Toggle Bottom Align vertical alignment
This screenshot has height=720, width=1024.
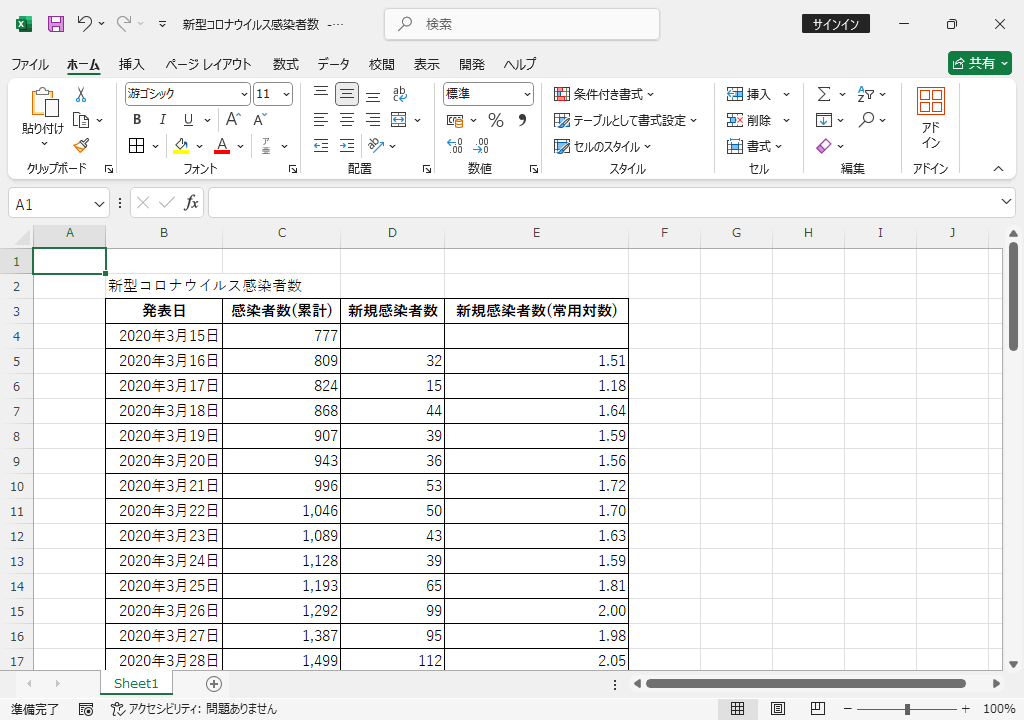click(373, 95)
